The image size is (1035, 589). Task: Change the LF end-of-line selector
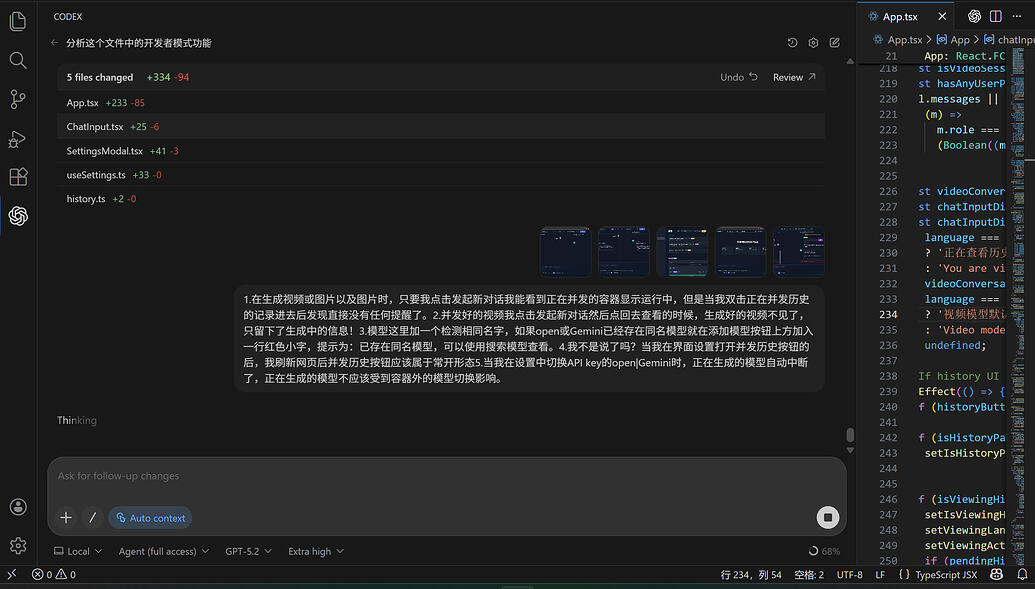click(x=880, y=574)
